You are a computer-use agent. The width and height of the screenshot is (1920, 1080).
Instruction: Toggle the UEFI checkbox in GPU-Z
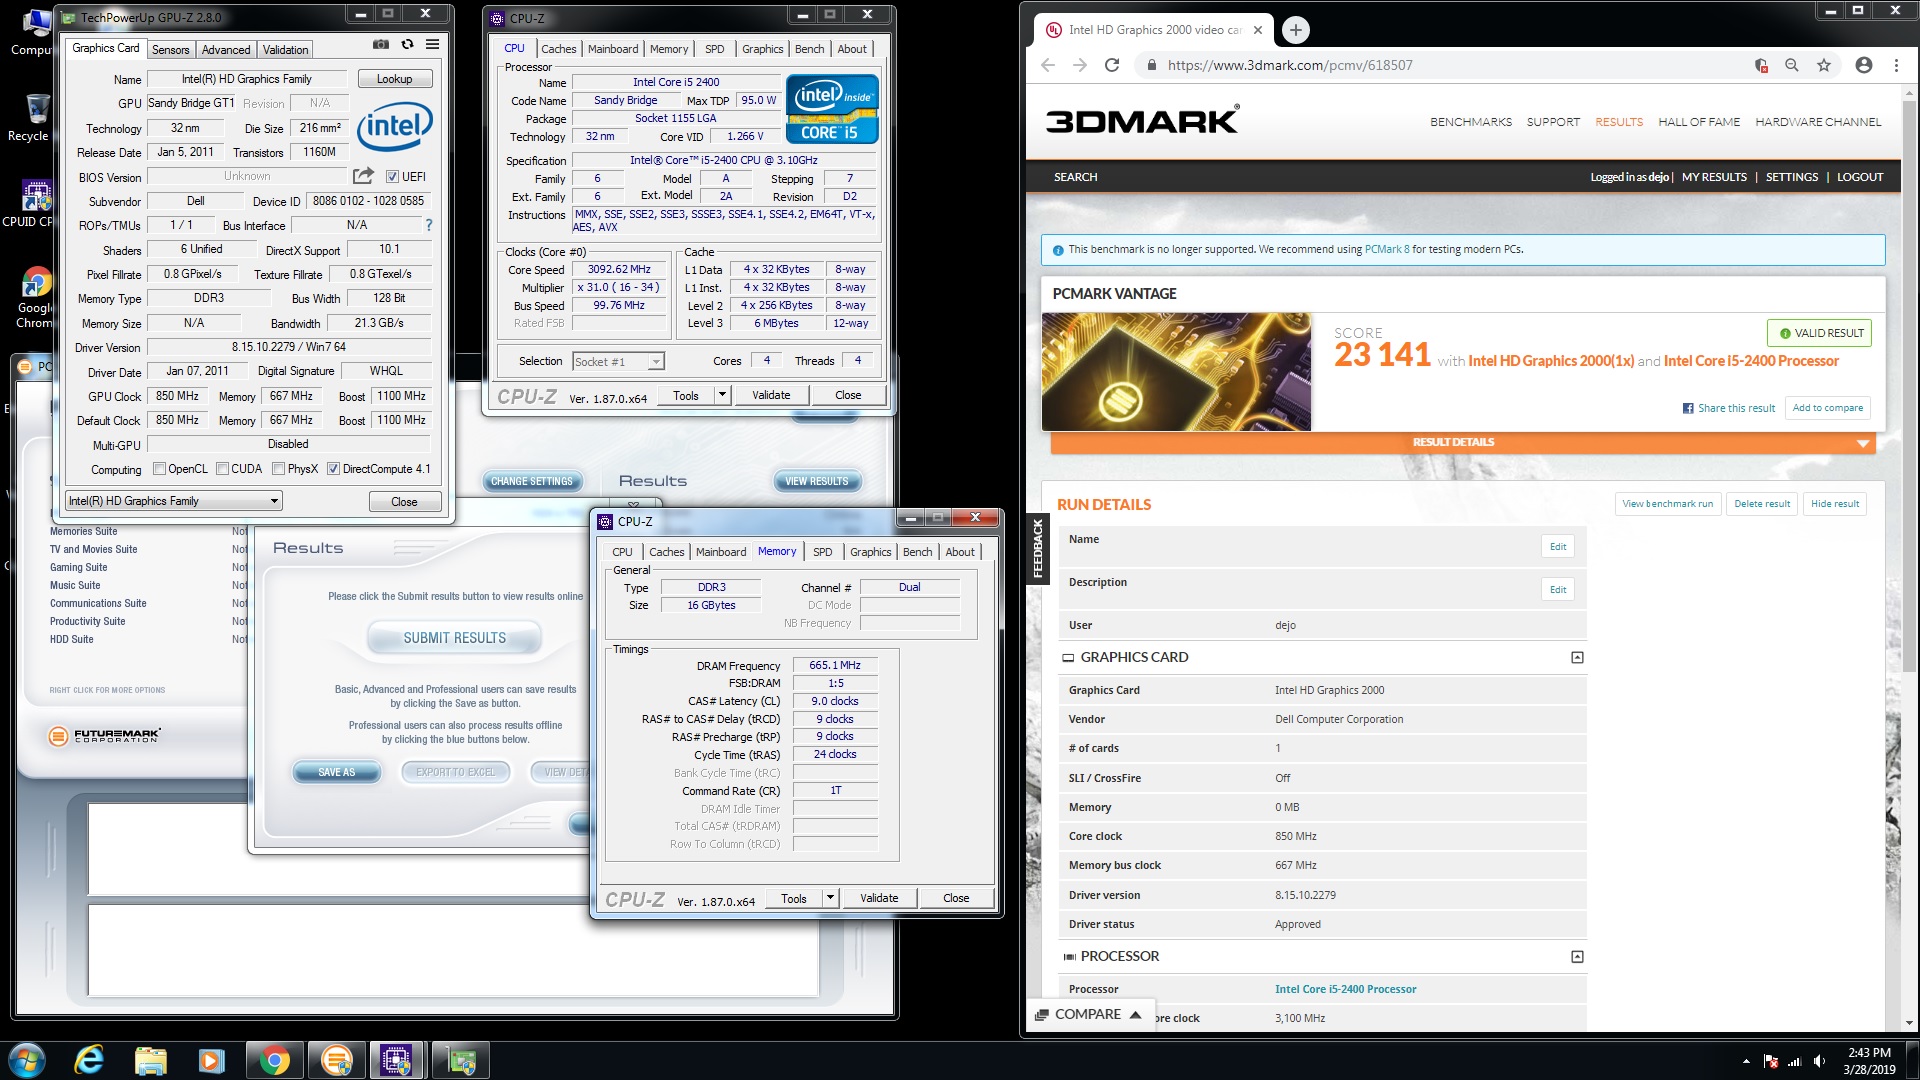(x=392, y=177)
